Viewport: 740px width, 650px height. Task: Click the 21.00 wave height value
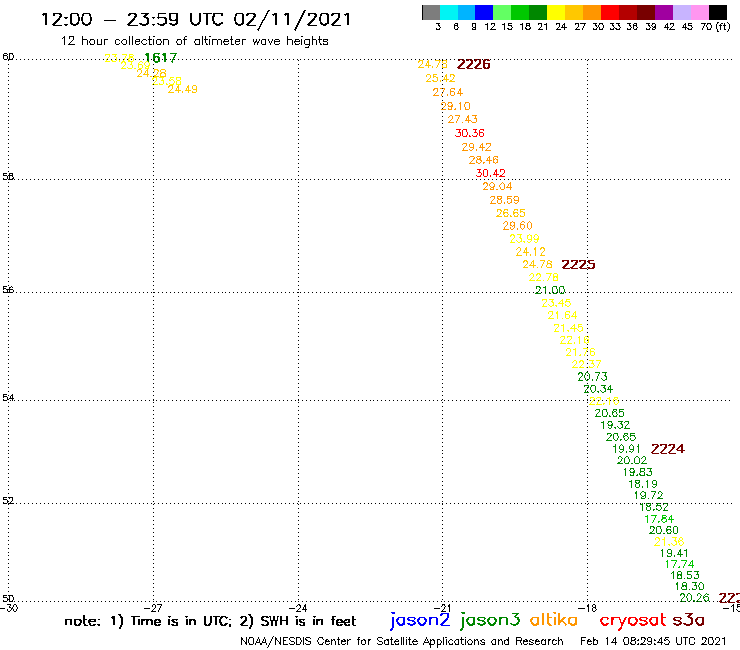(550, 290)
